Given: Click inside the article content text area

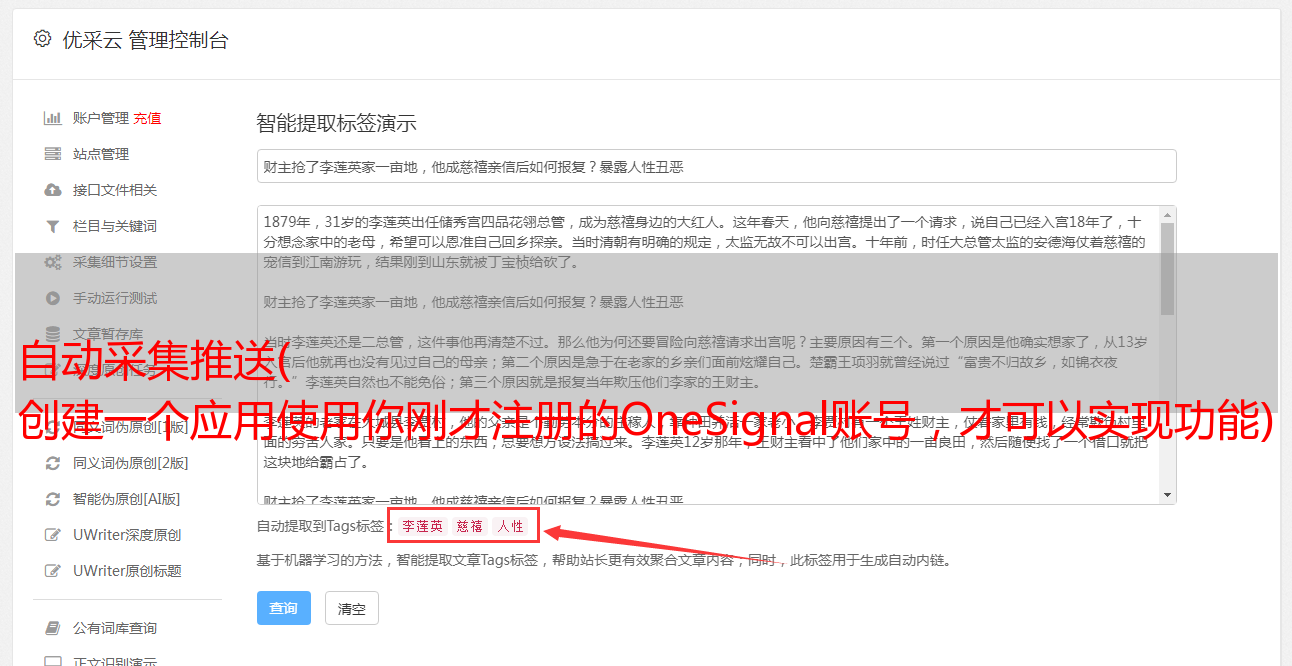Looking at the screenshot, I should 708,355.
